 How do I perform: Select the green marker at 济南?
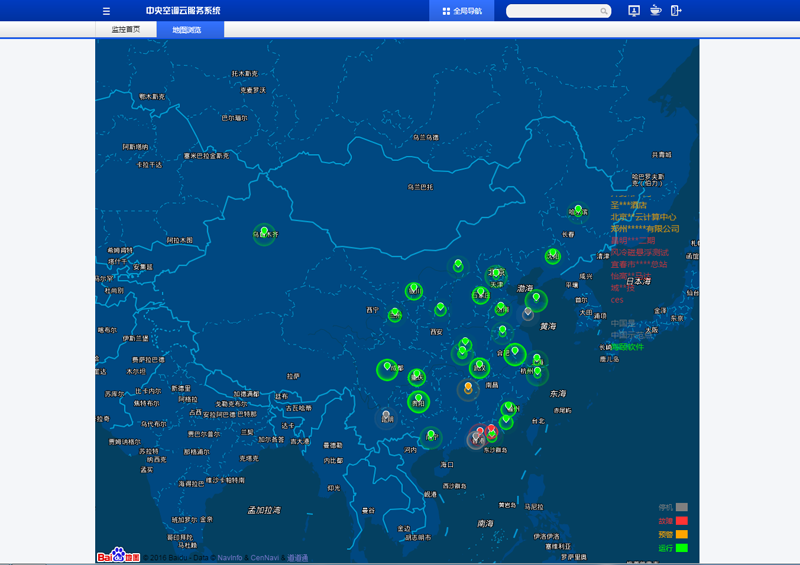point(501,307)
